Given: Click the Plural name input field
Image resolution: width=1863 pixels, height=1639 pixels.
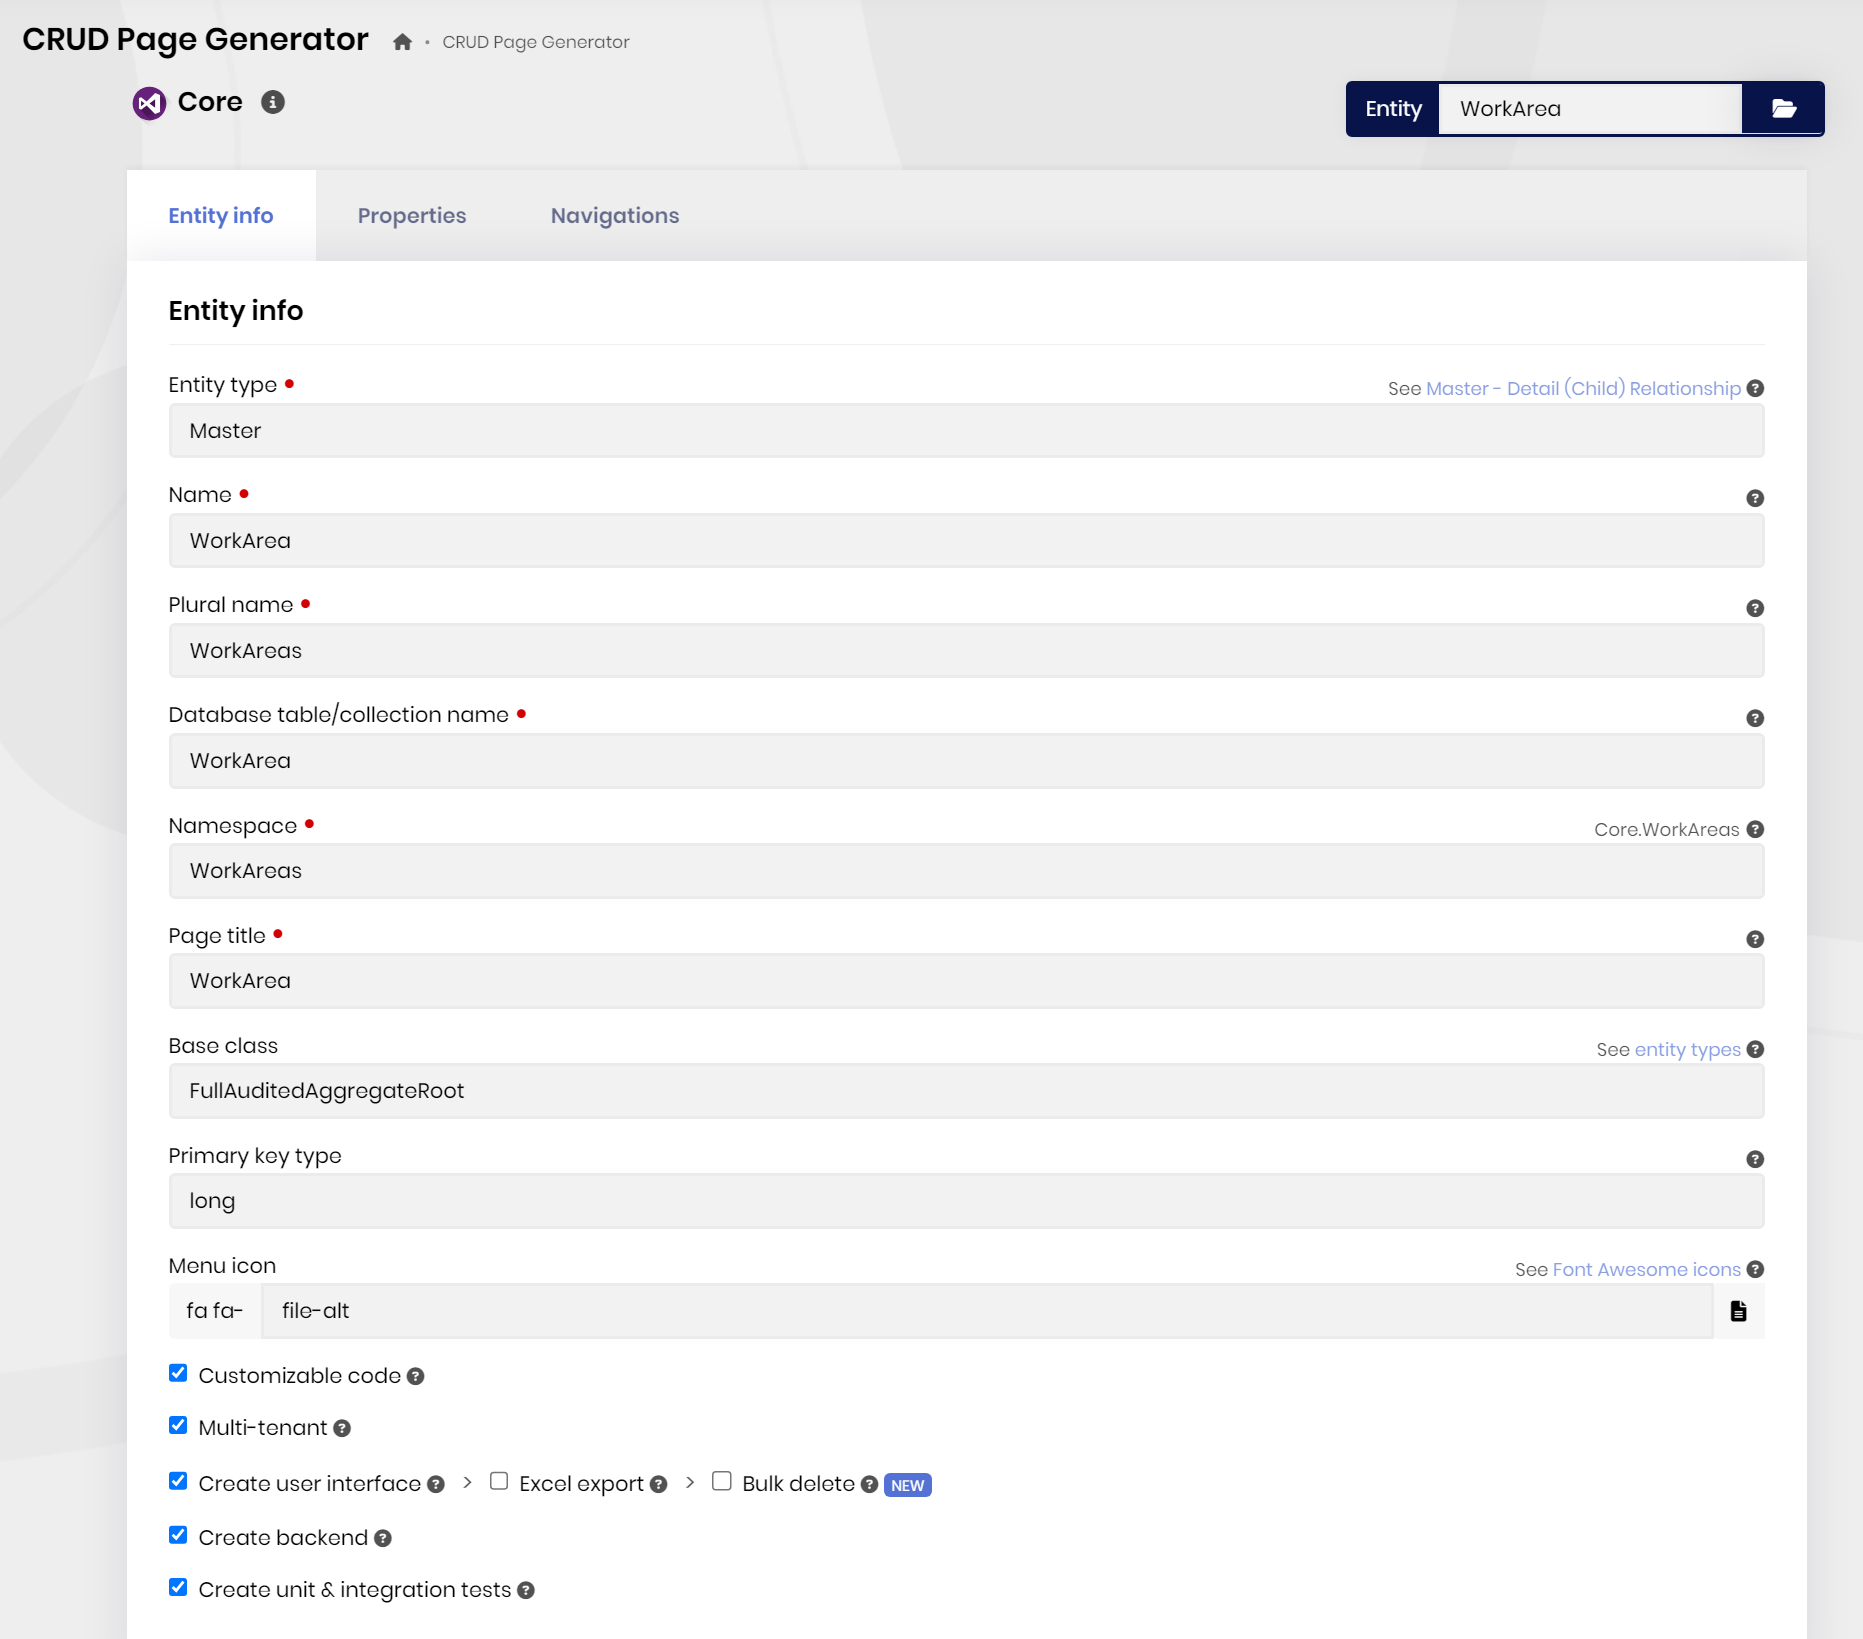Looking at the screenshot, I should (966, 651).
